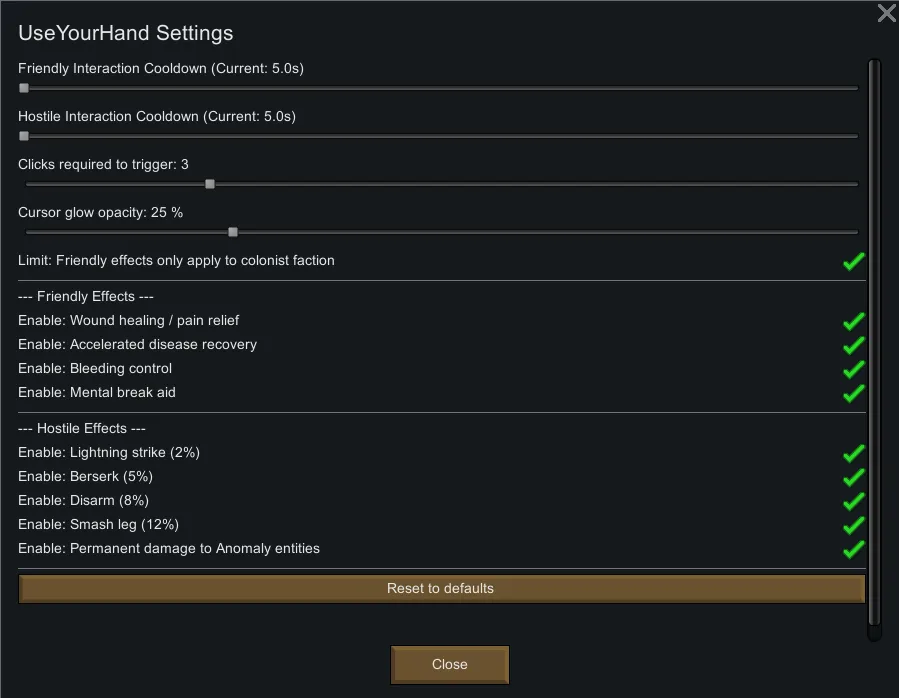Click the Enable: Berserk (5%) label
The width and height of the screenshot is (899, 698).
(x=85, y=477)
